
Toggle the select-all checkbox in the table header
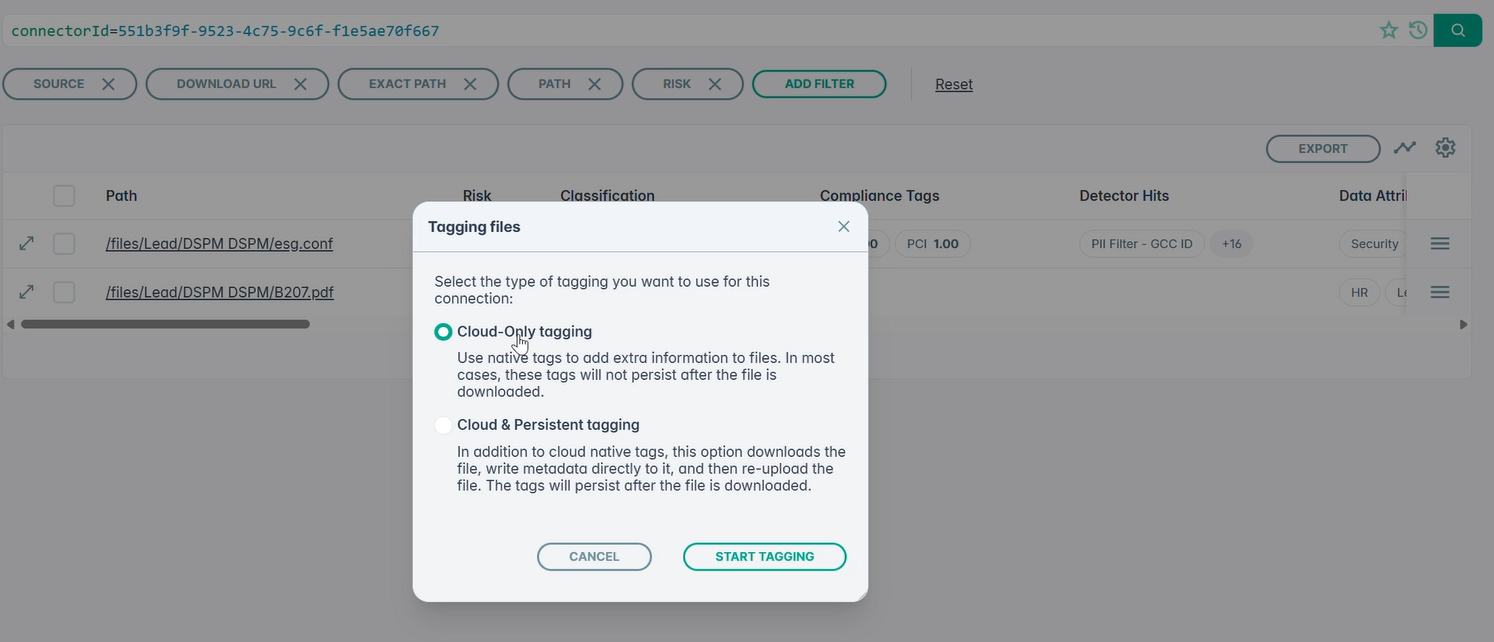pos(64,196)
